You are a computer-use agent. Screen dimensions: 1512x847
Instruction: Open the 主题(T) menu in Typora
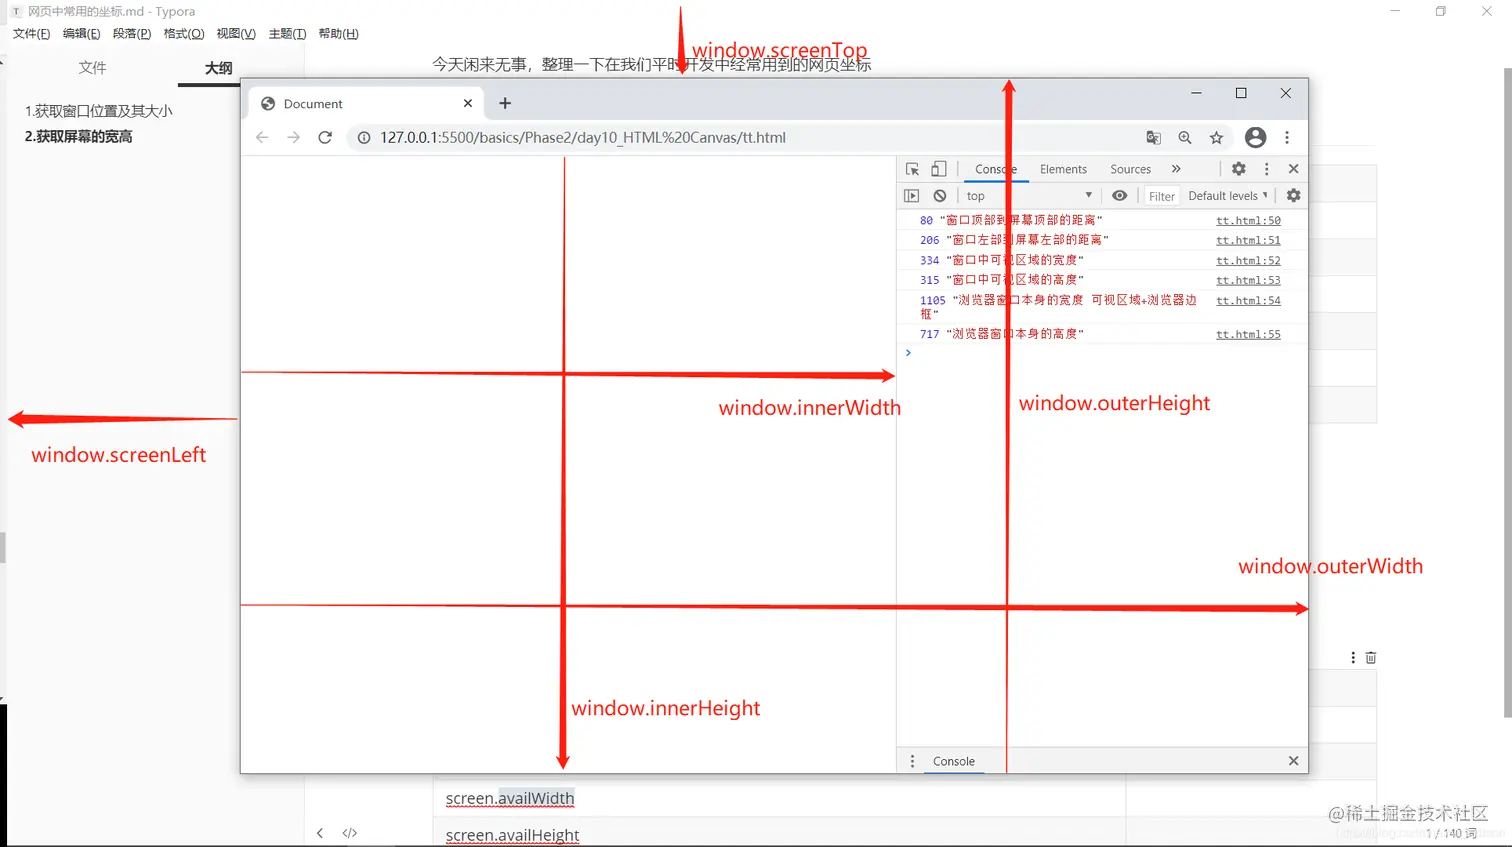pos(287,34)
